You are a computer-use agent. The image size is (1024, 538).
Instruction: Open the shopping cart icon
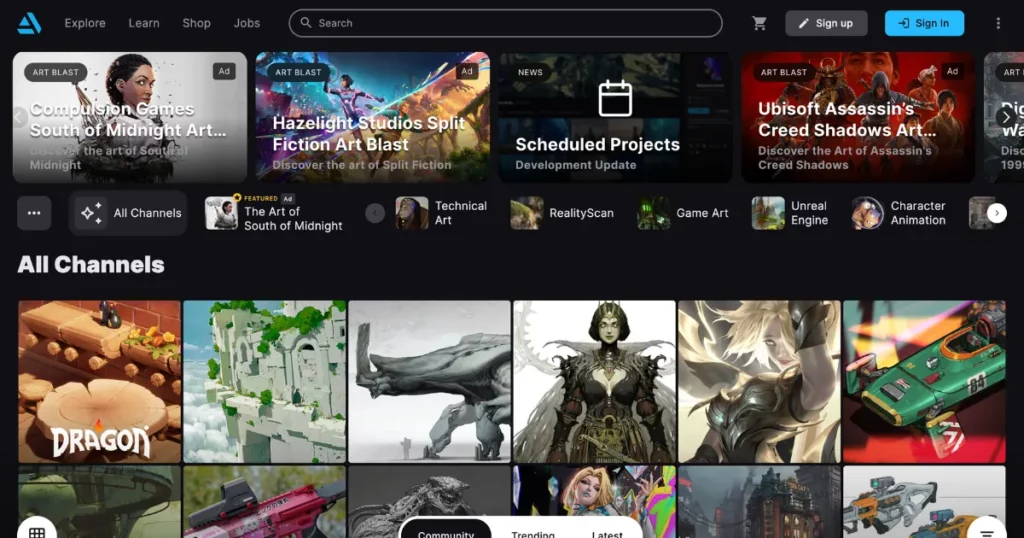pos(759,24)
